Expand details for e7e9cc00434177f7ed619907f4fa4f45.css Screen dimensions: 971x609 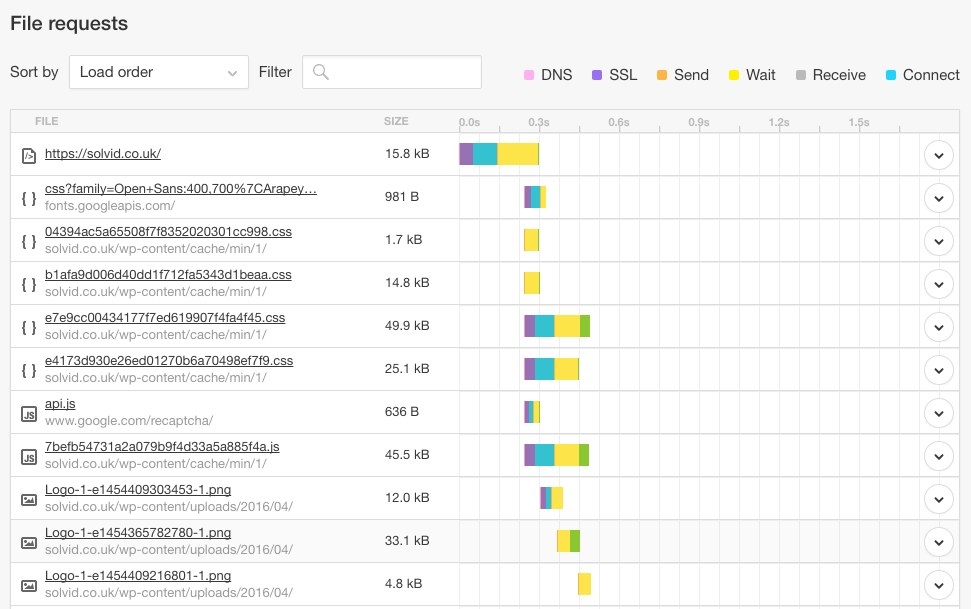click(x=939, y=327)
